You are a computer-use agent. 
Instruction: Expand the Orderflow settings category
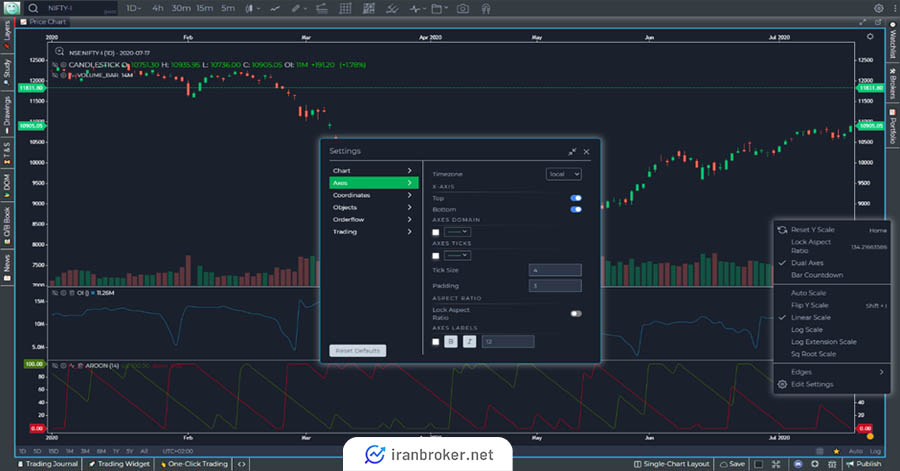(x=373, y=219)
